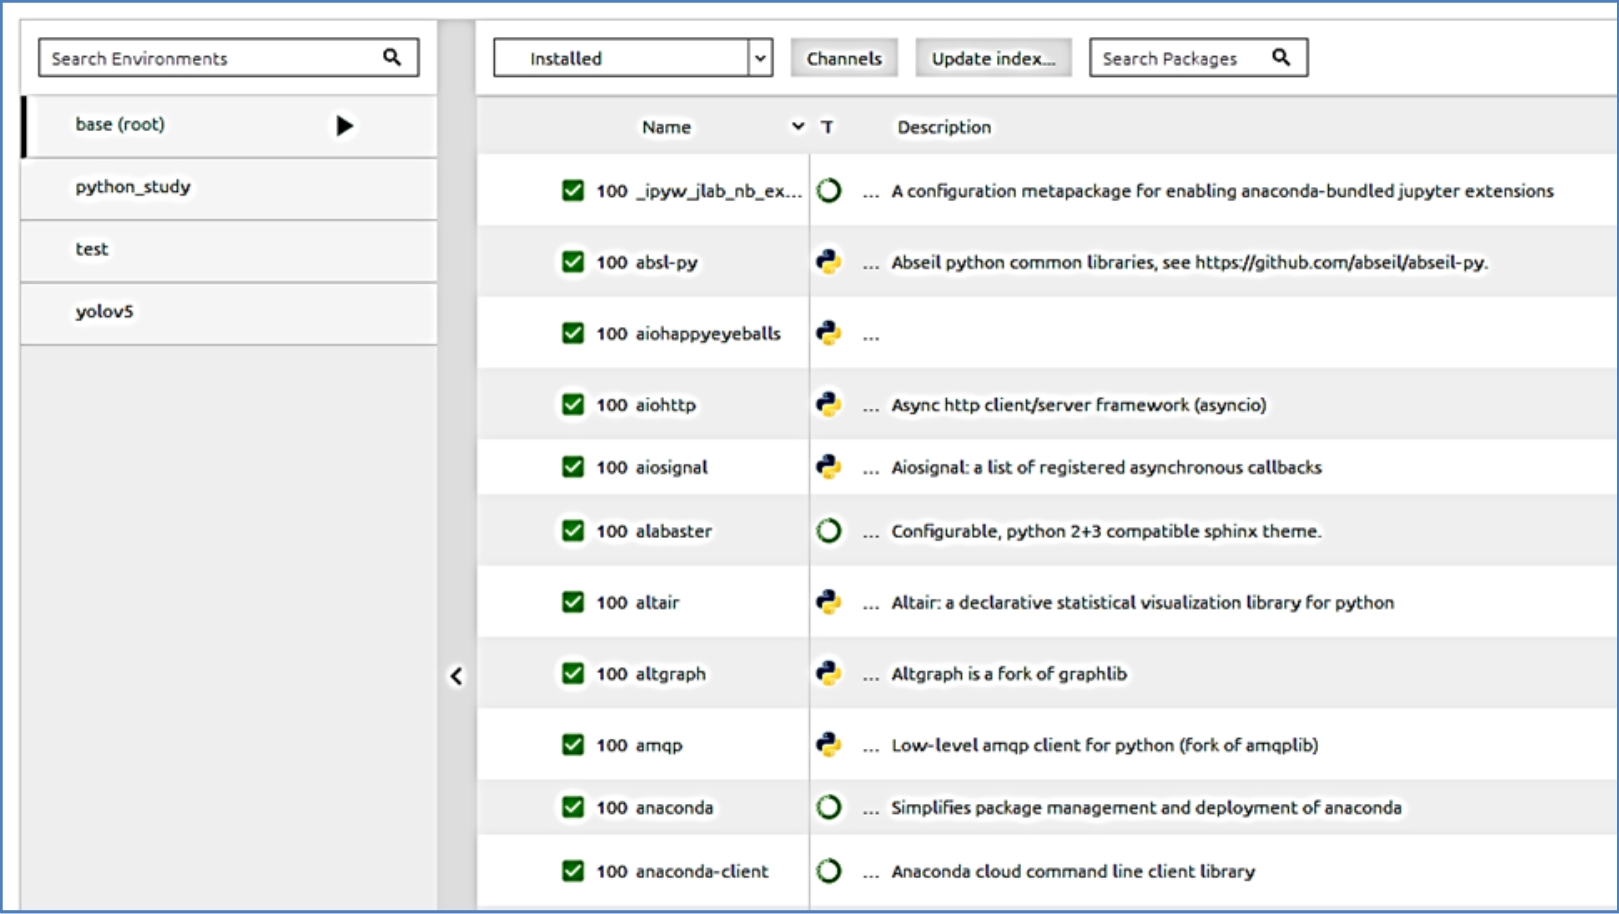The height and width of the screenshot is (914, 1619).
Task: Click the Python icon in aiosignal row
Action: 828,466
